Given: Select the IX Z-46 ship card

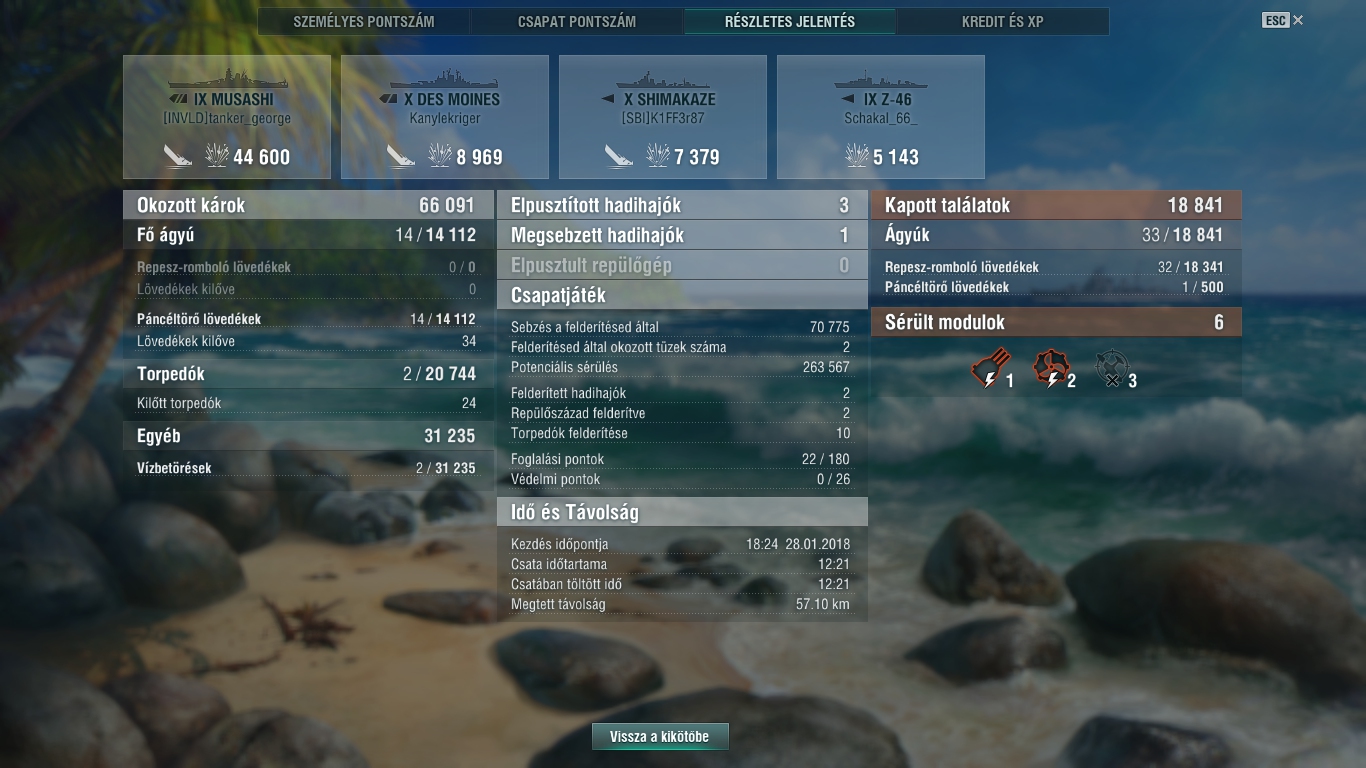Looking at the screenshot, I should [881, 117].
